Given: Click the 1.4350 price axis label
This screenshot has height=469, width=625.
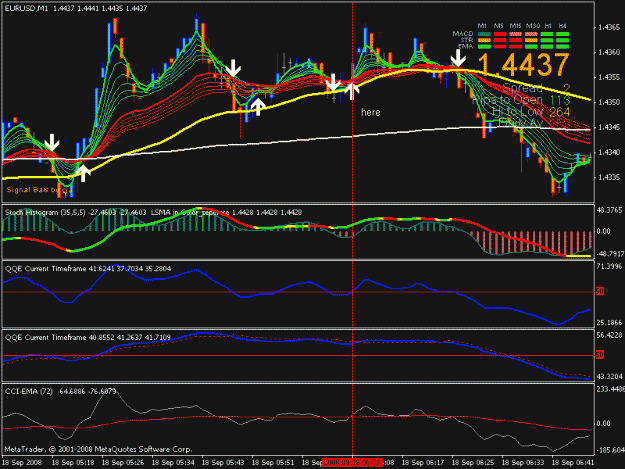Looking at the screenshot, I should pos(609,102).
